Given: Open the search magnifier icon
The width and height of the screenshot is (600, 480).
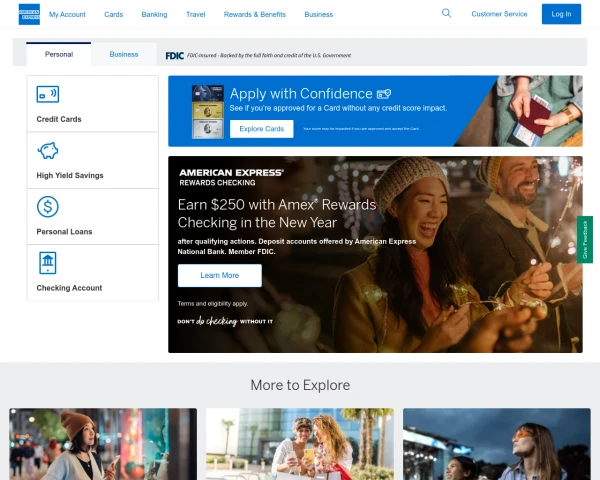Looking at the screenshot, I should pos(446,14).
